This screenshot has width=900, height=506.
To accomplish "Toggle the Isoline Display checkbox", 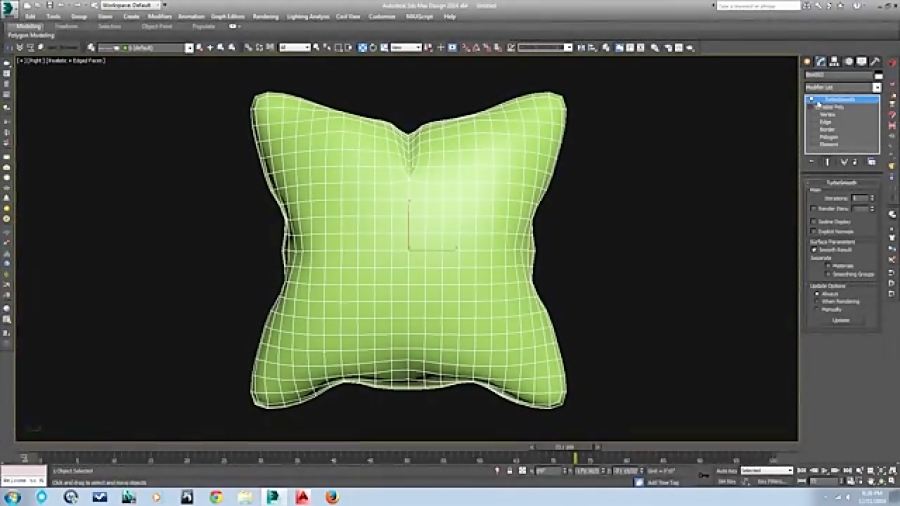I will click(814, 221).
